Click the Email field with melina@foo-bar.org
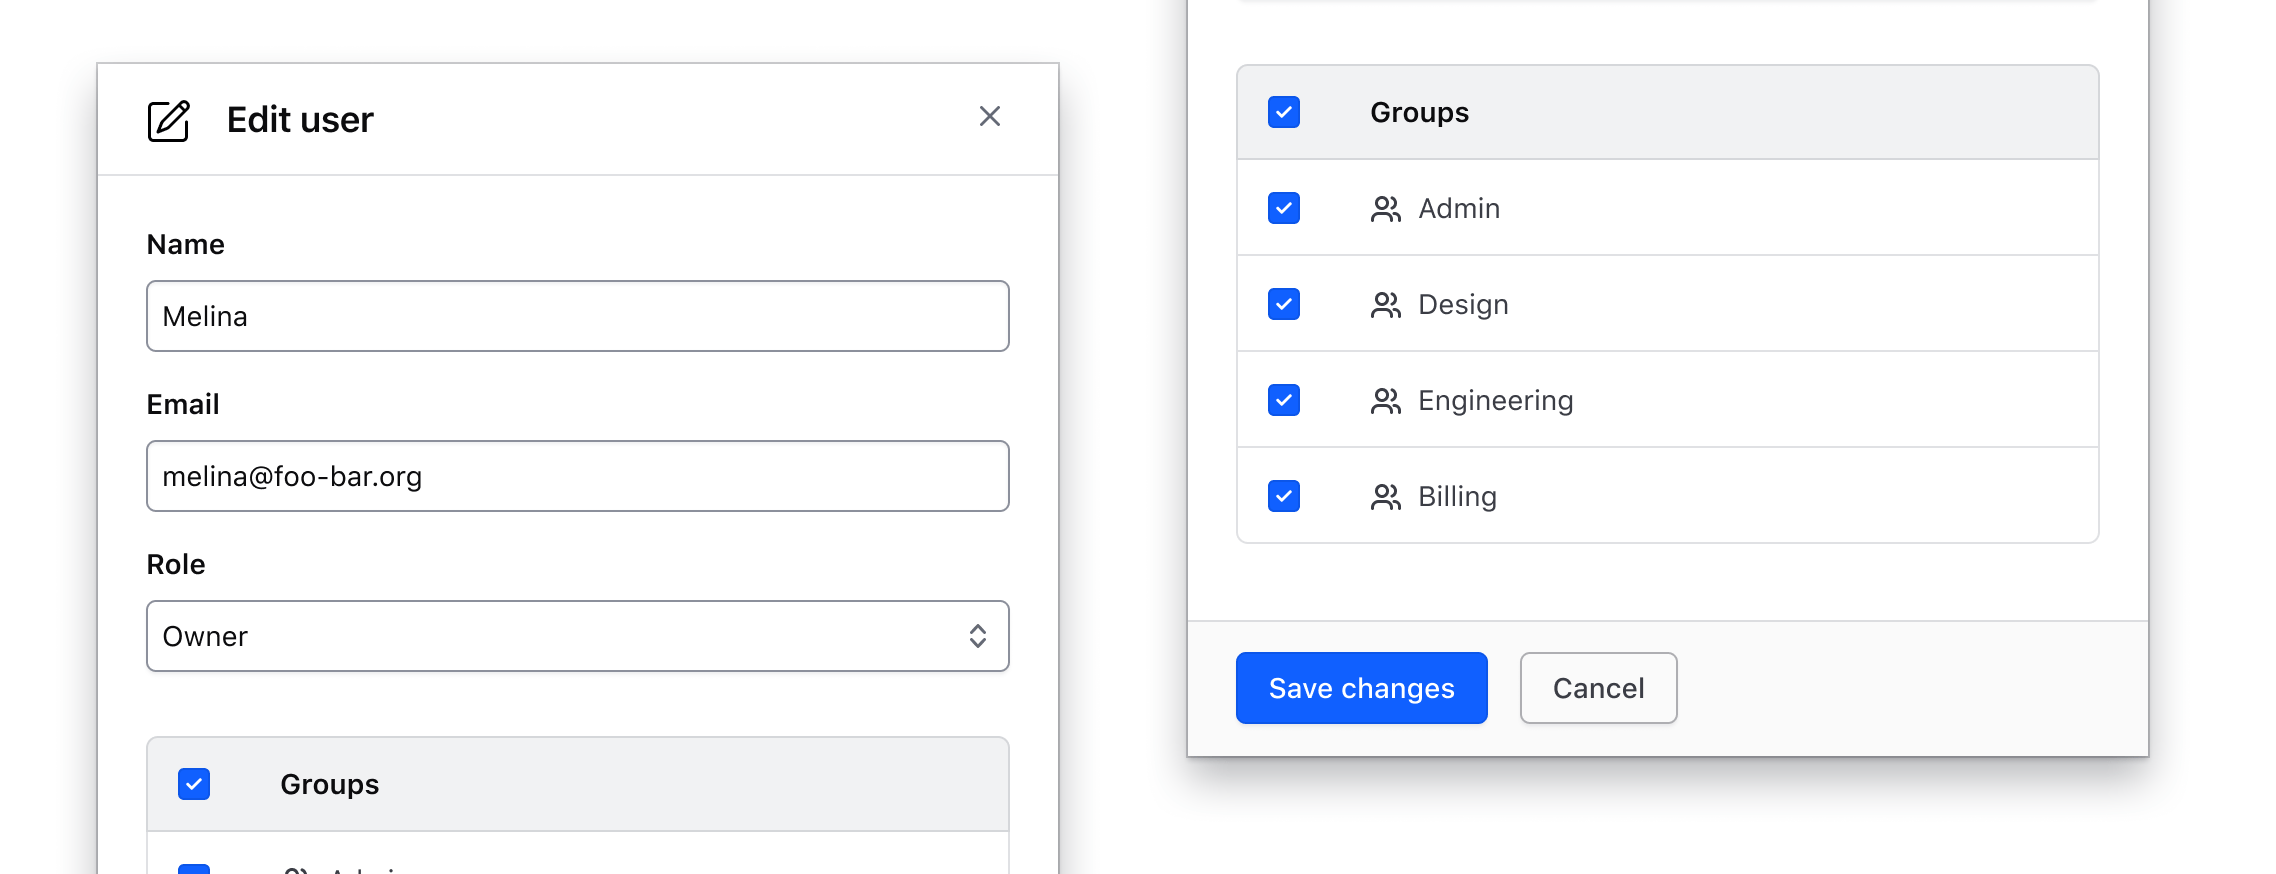 coord(577,476)
